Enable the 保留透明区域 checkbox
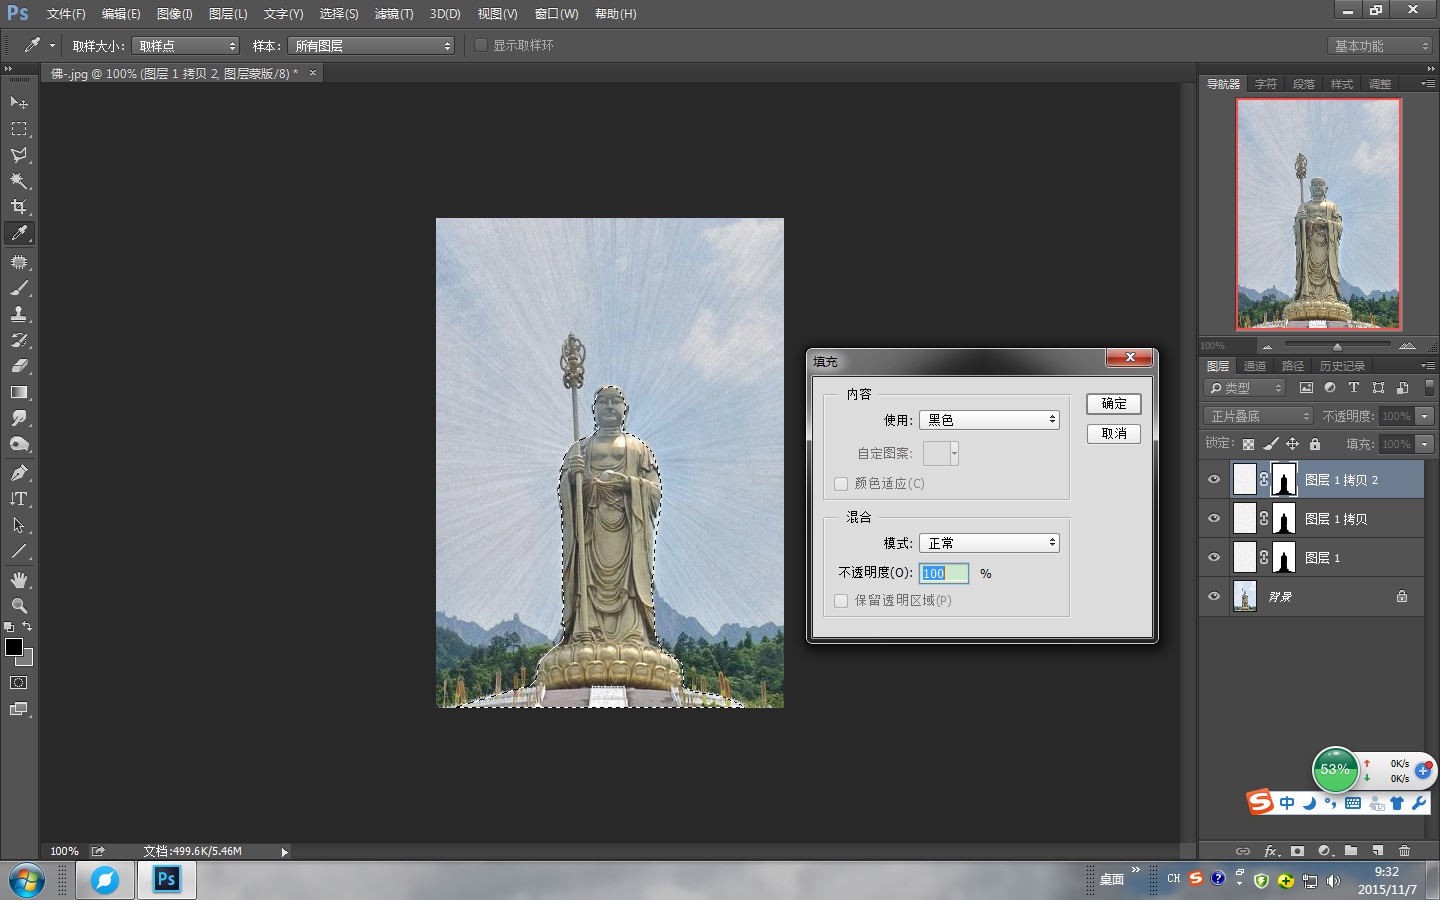Image resolution: width=1440 pixels, height=900 pixels. tap(841, 601)
